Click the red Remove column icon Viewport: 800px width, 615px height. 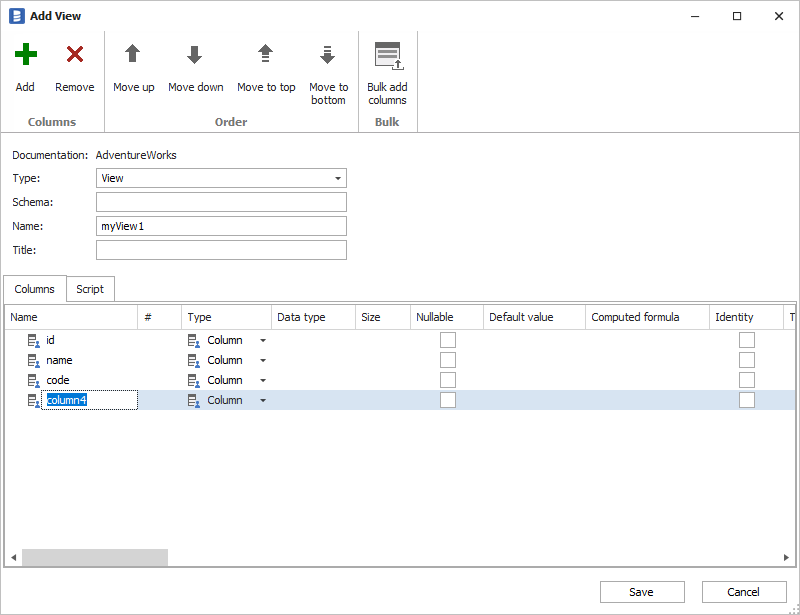[74, 55]
